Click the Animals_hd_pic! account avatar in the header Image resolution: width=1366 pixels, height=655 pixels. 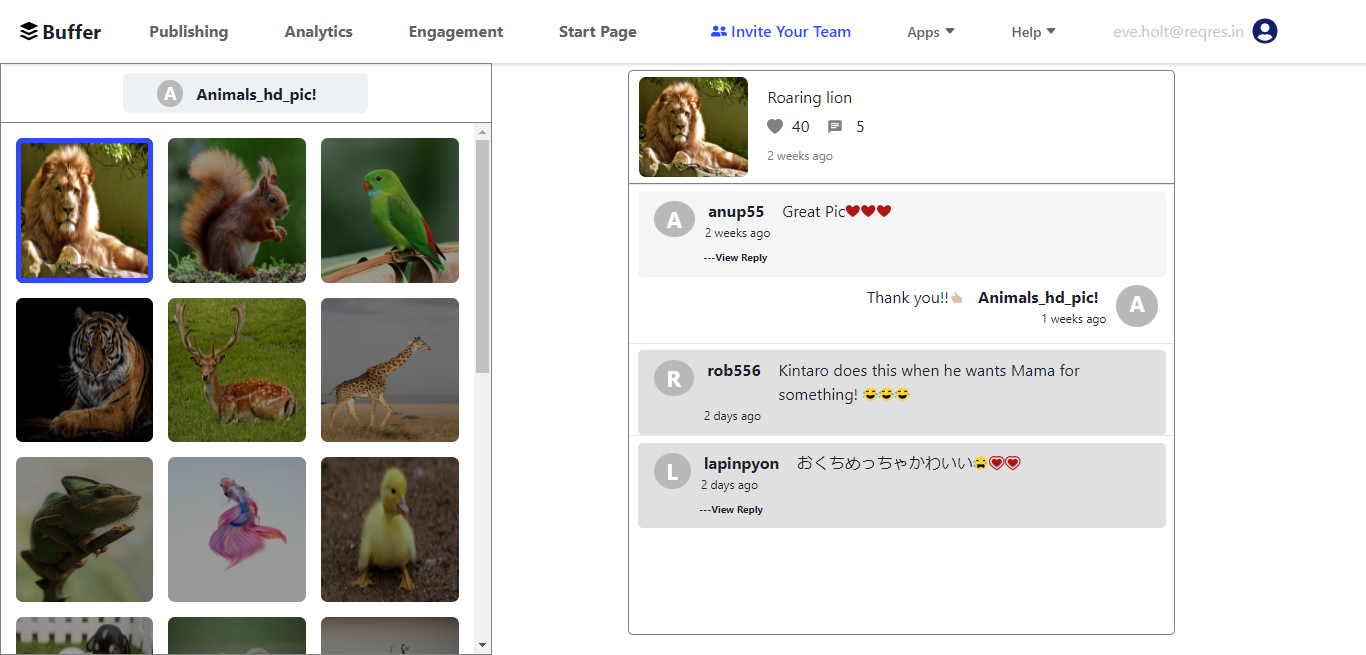170,94
